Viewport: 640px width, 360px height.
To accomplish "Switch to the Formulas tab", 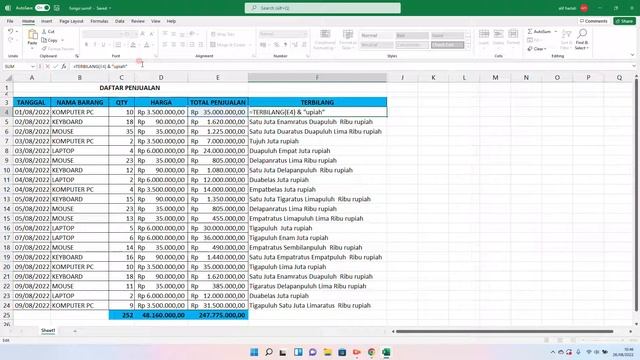I will [99, 21].
